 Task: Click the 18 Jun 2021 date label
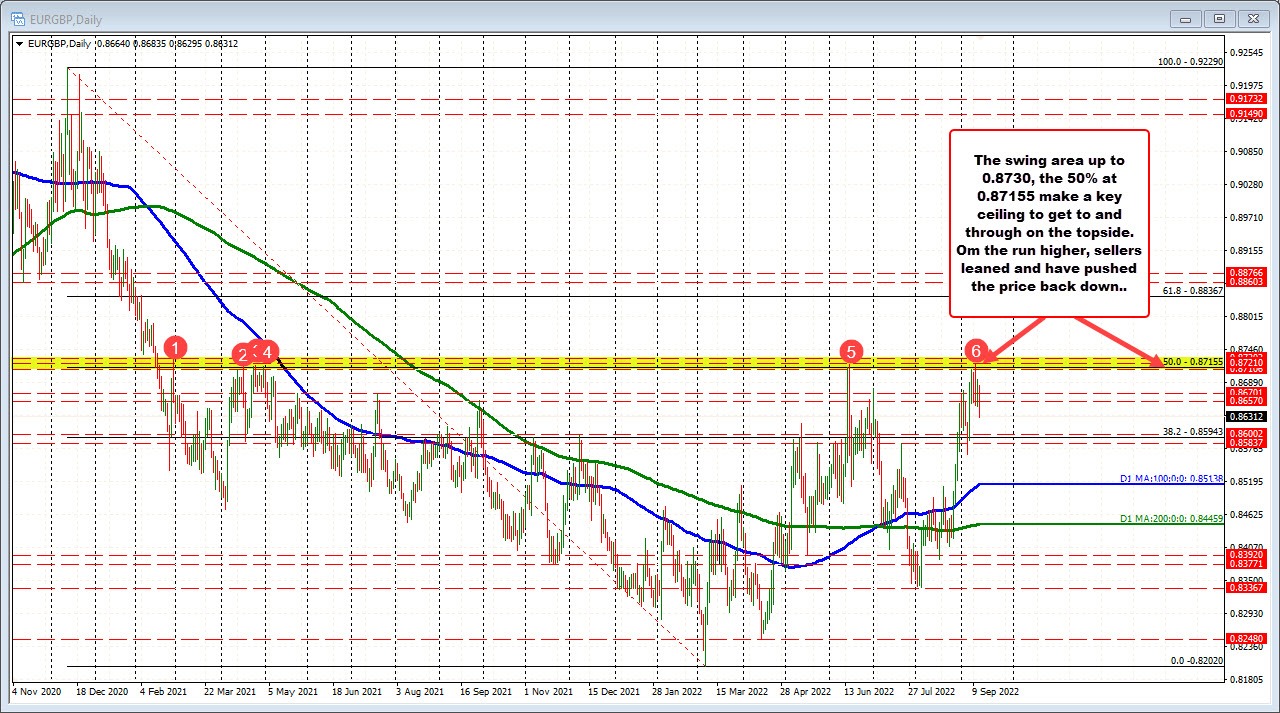point(357,690)
